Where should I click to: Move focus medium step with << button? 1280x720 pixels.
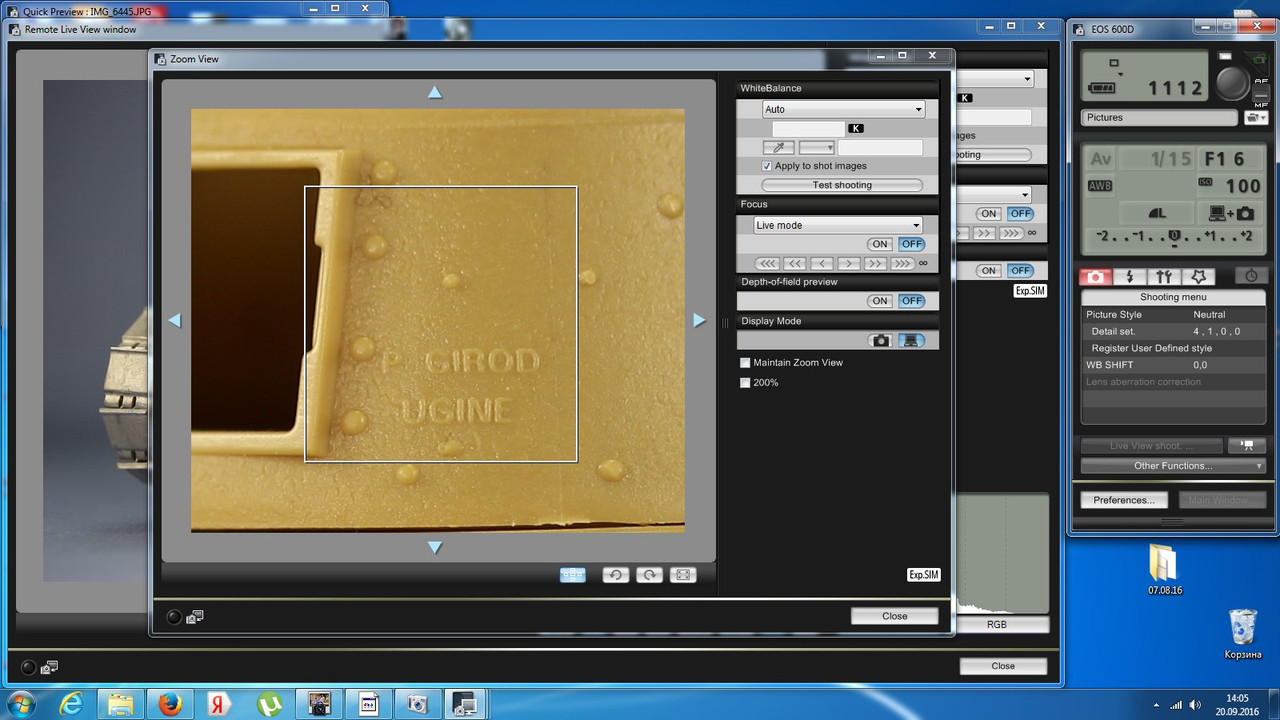click(x=795, y=263)
